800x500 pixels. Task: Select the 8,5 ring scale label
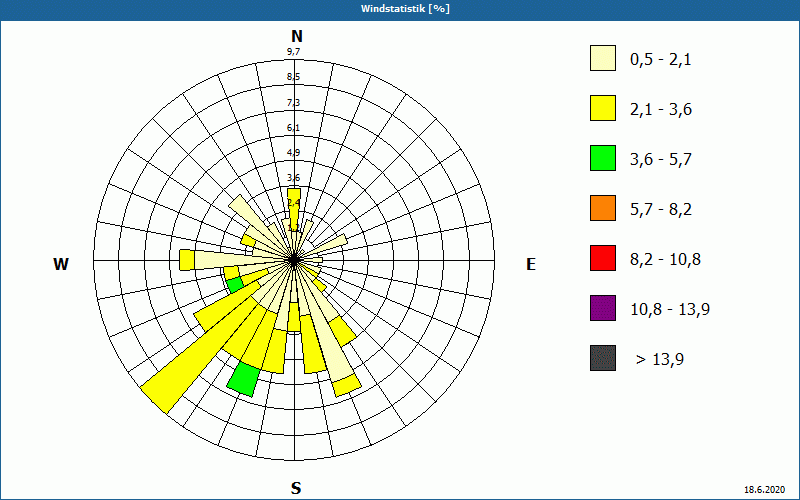293,77
